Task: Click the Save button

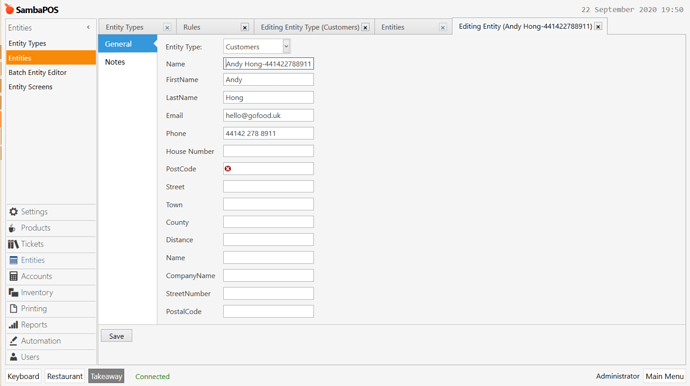Action: pyautogui.click(x=117, y=336)
